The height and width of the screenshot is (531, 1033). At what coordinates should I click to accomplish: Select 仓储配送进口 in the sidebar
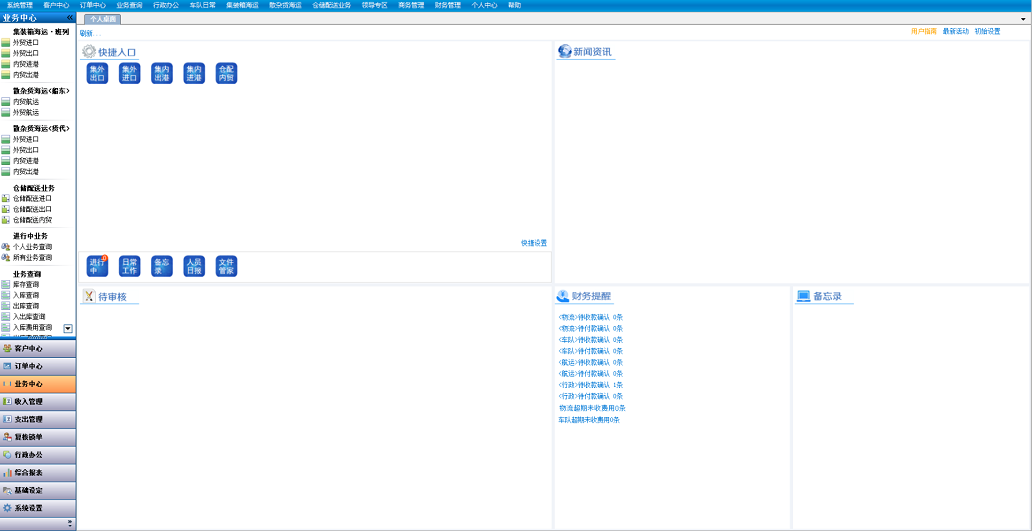click(32, 198)
